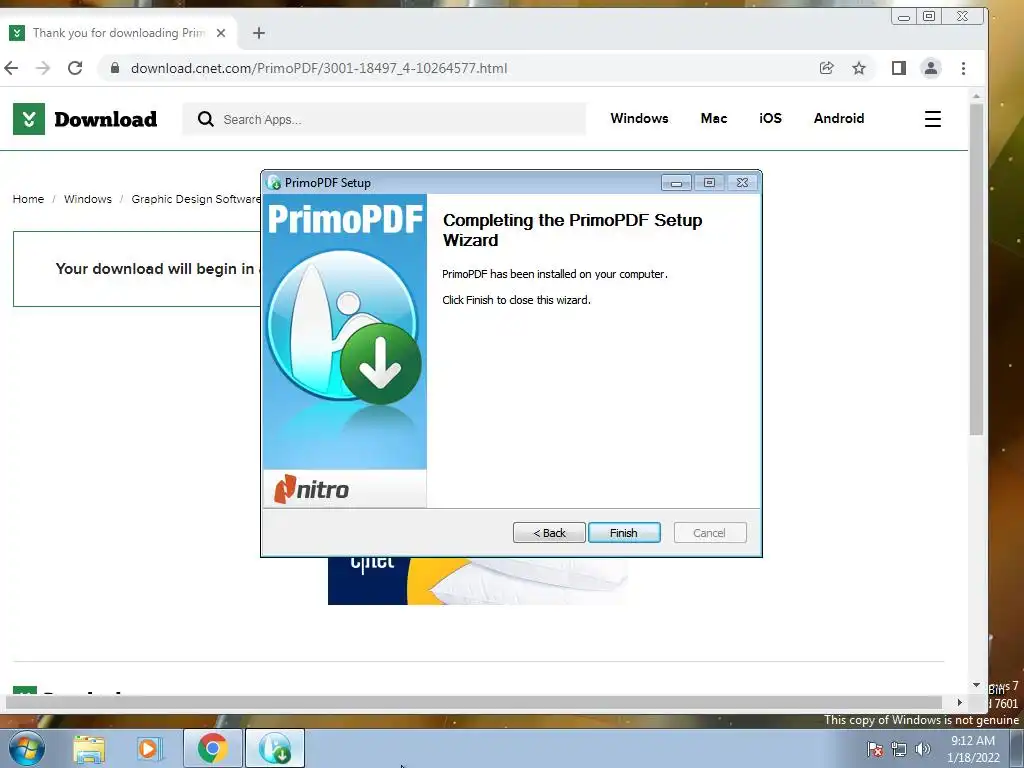Open the Android category menu

(839, 118)
